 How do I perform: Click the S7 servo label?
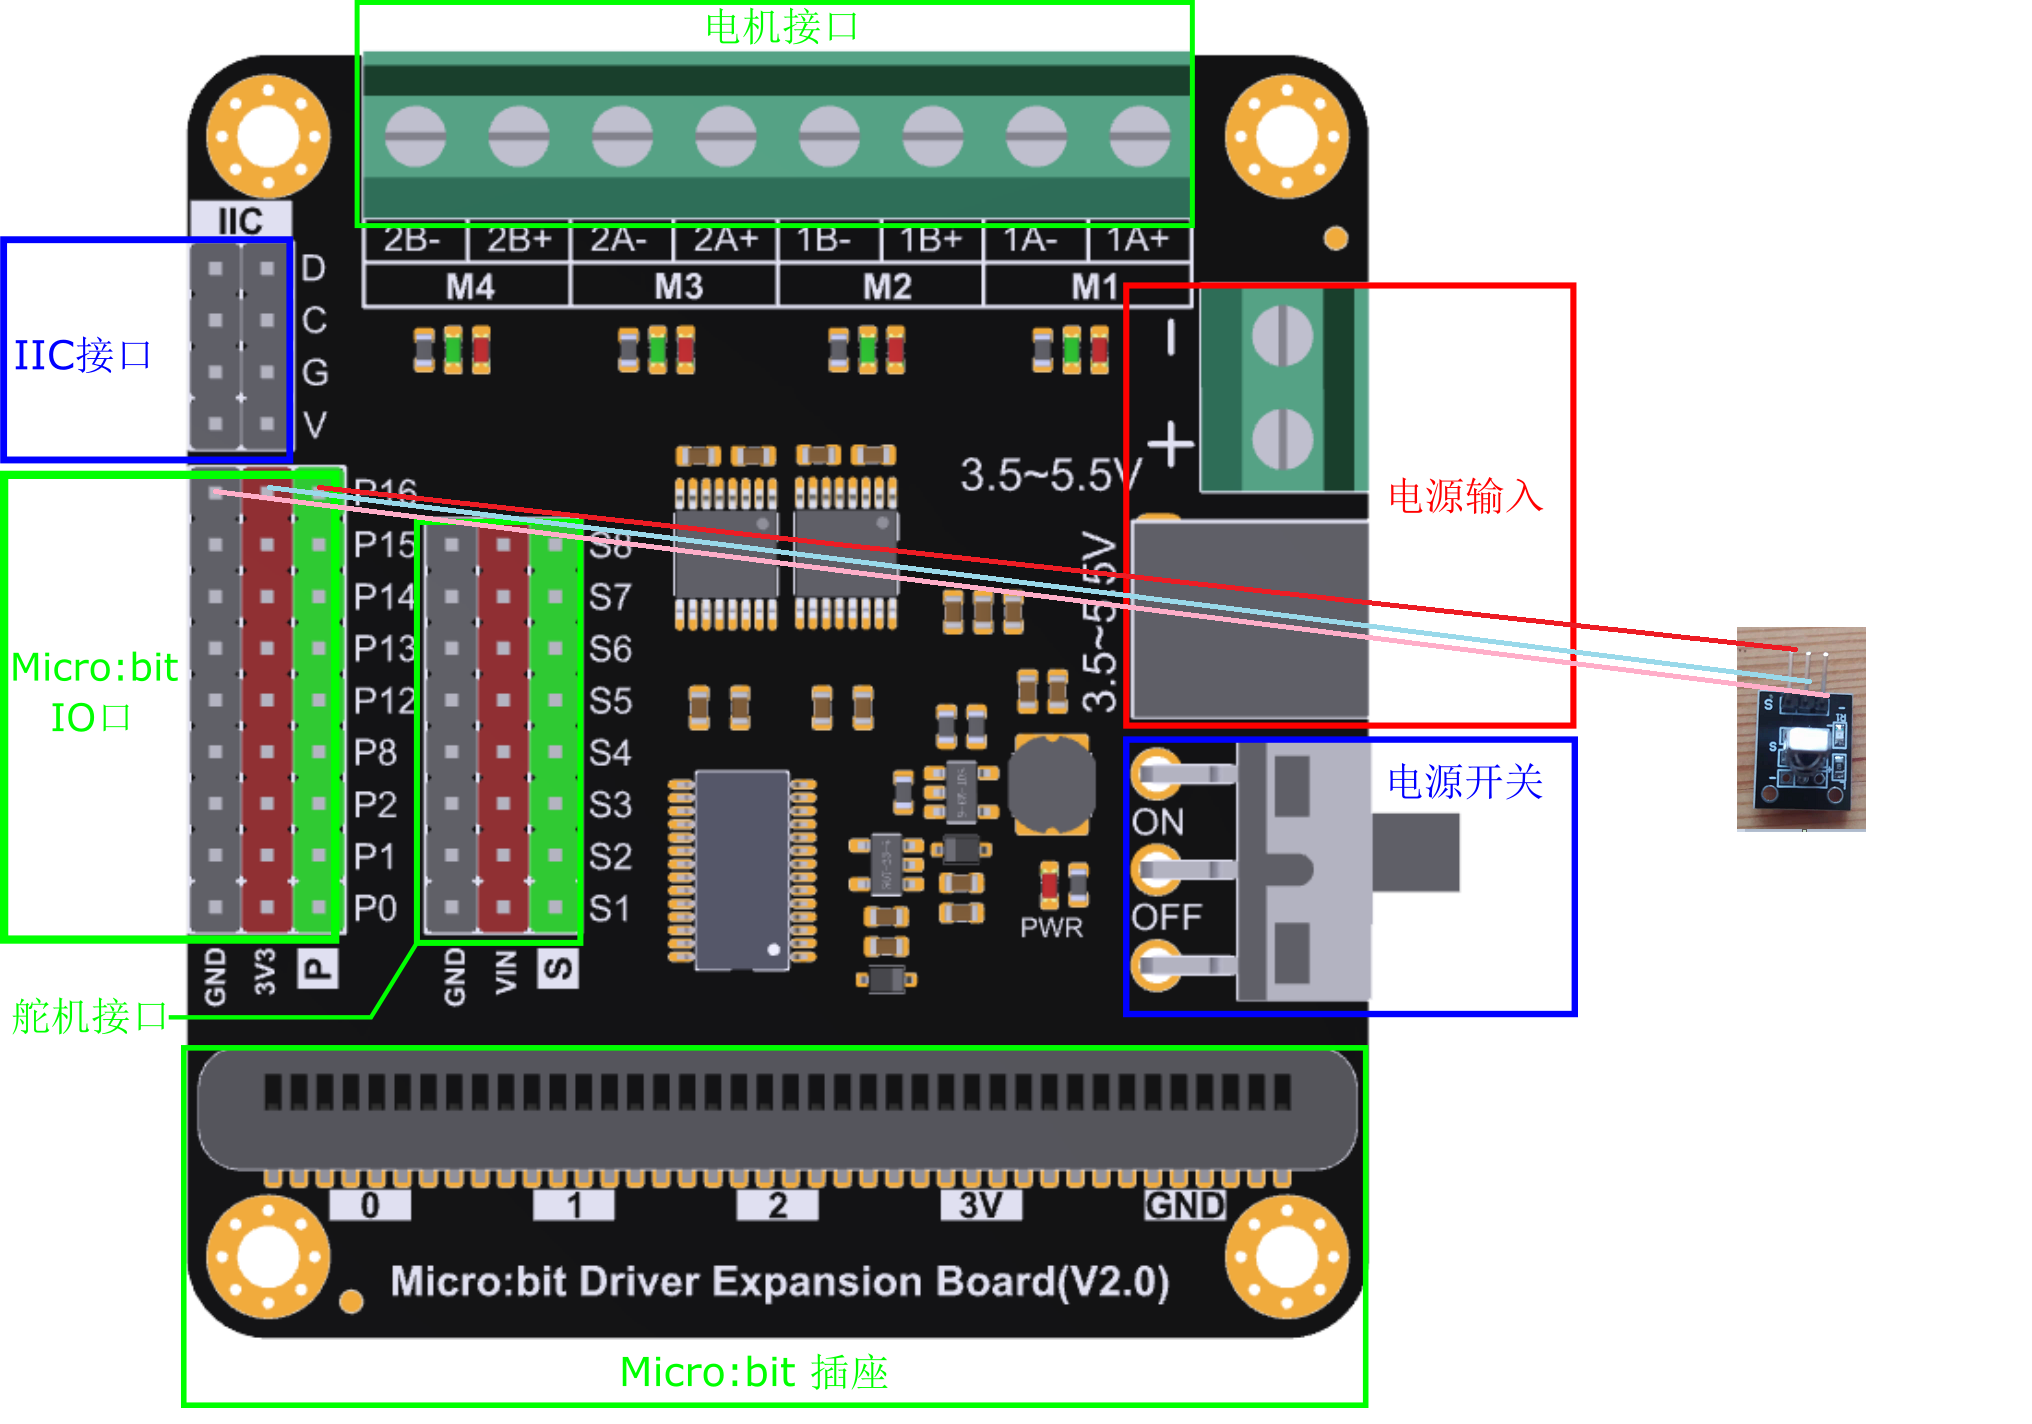610,597
